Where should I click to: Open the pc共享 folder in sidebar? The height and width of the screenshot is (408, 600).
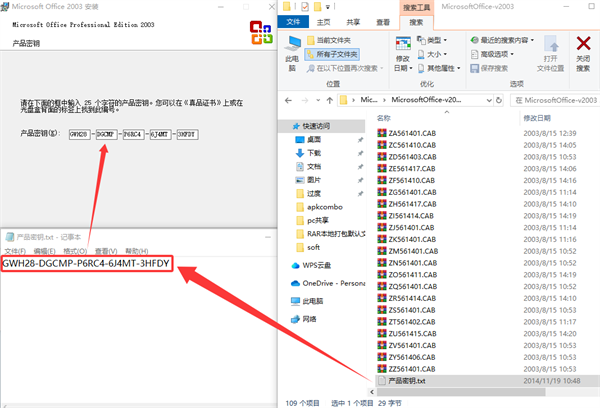click(x=318, y=220)
